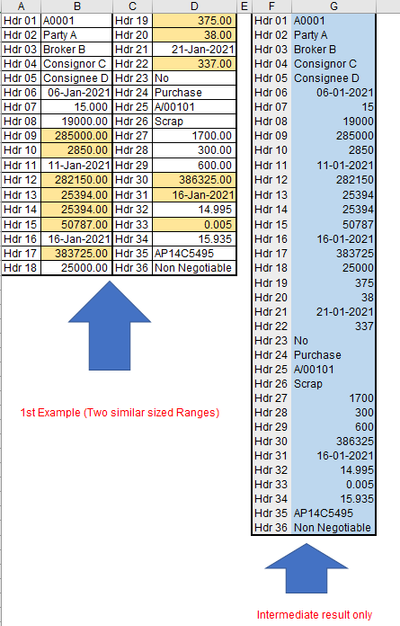The width and height of the screenshot is (400, 626).
Task: Select 386325 cell in column G
Action: pyautogui.click(x=333, y=441)
